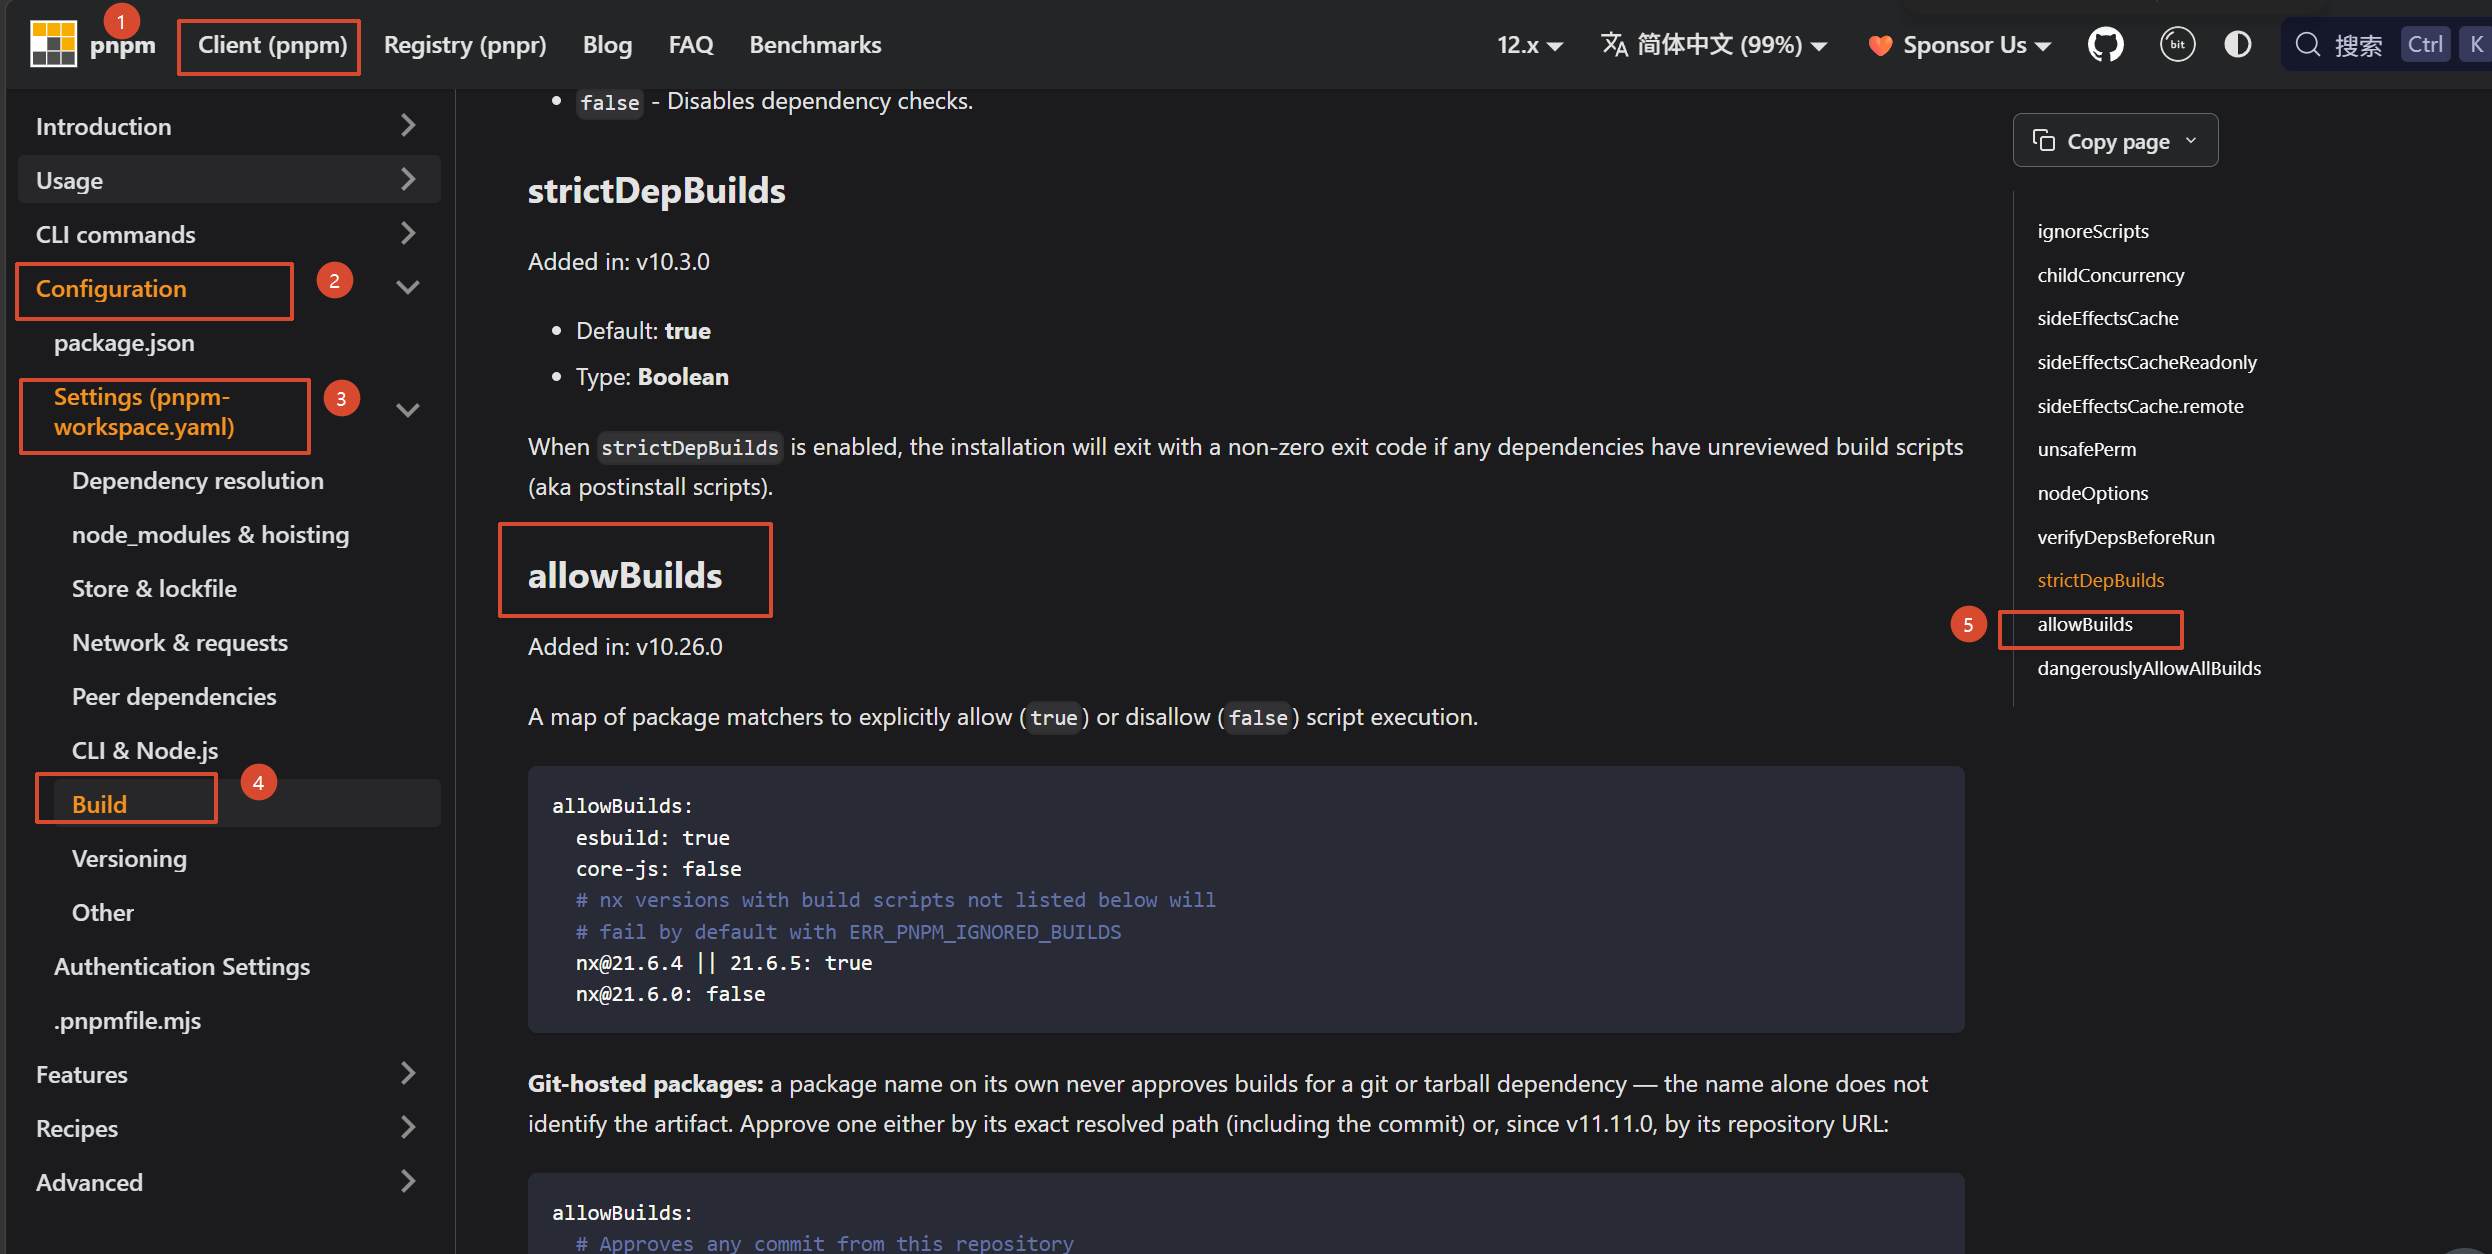Open Introduction in the sidebar
2492x1254 pixels.
[x=103, y=127]
